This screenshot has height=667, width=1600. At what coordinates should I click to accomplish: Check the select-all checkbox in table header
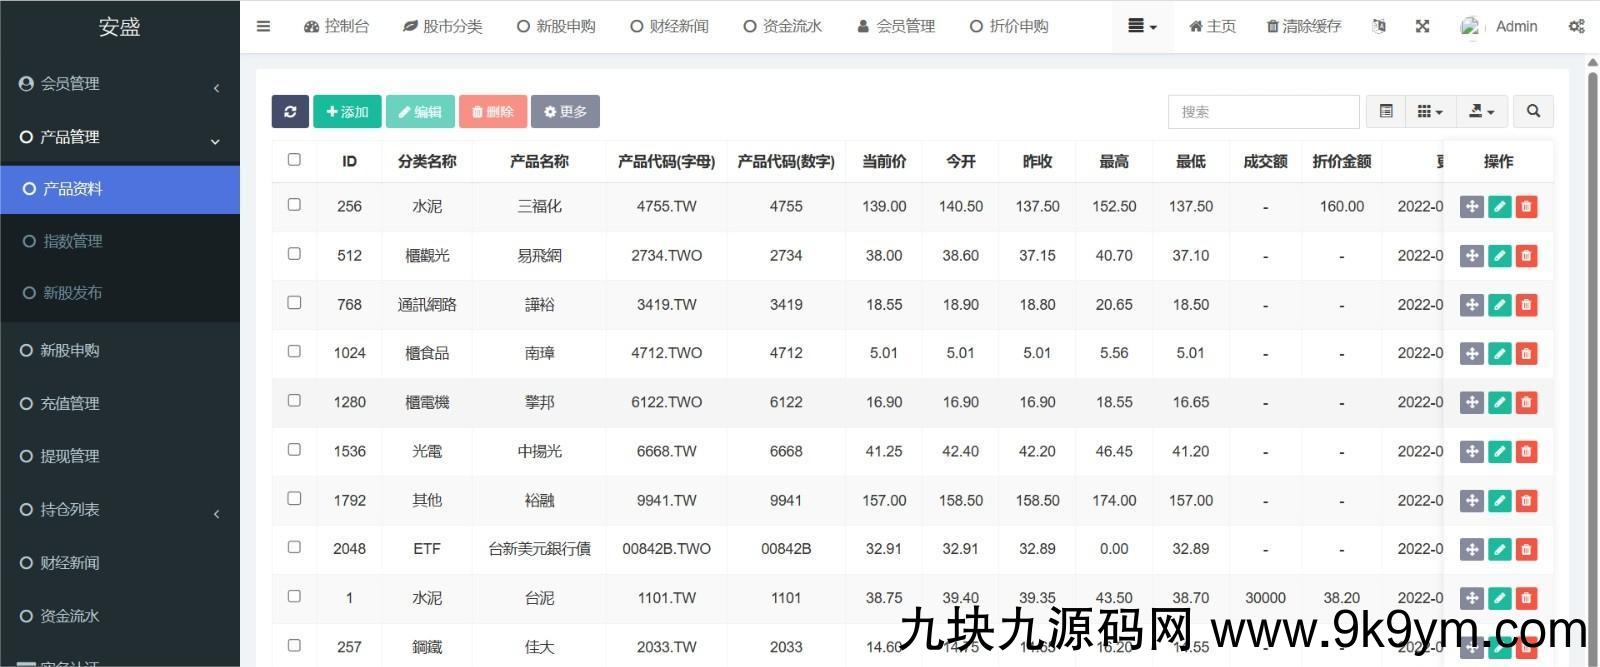tap(294, 160)
